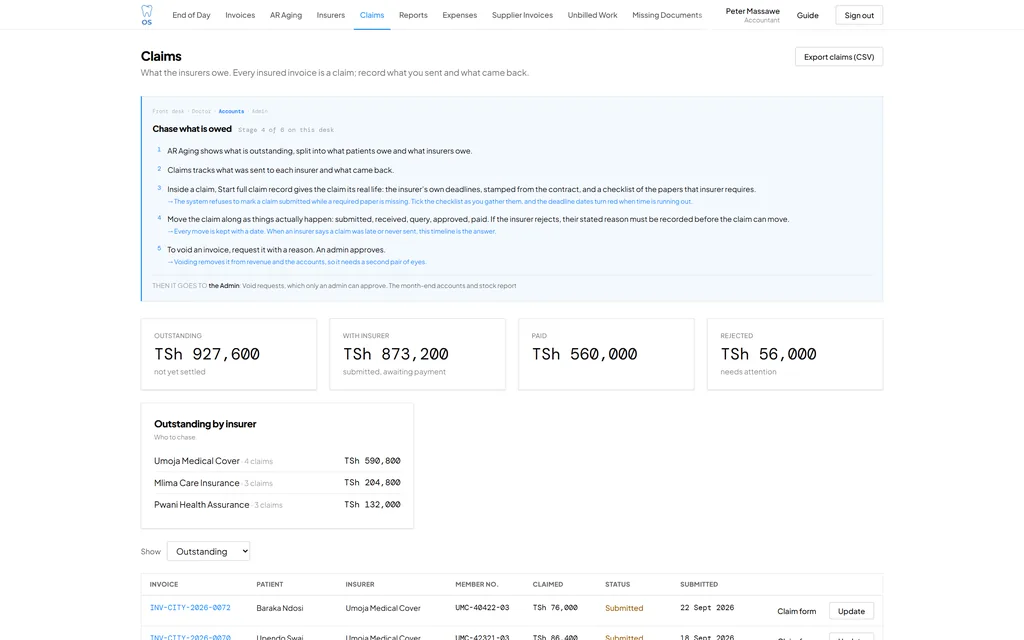Open Claim form for Baraka Ndosi's invoice

[796, 611]
